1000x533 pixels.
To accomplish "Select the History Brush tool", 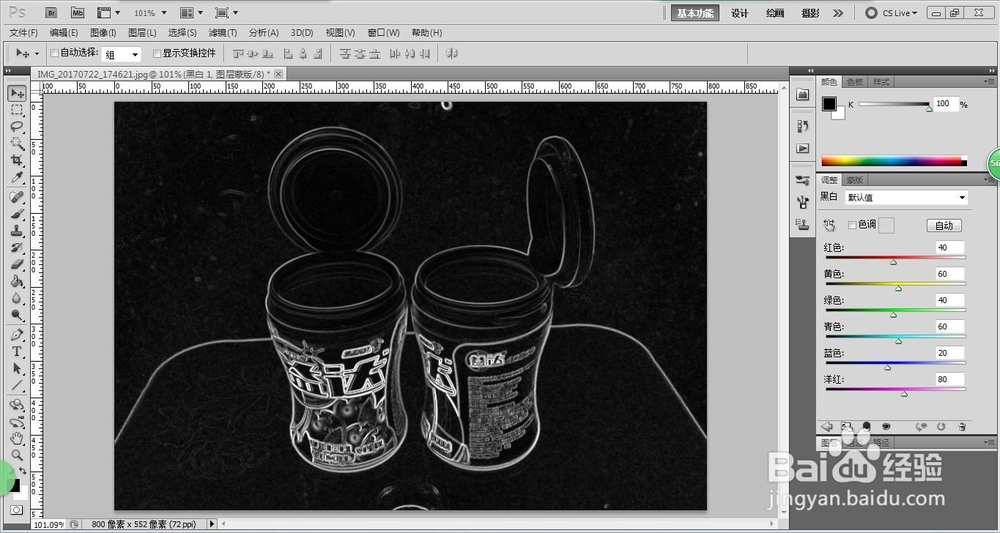I will coord(17,247).
